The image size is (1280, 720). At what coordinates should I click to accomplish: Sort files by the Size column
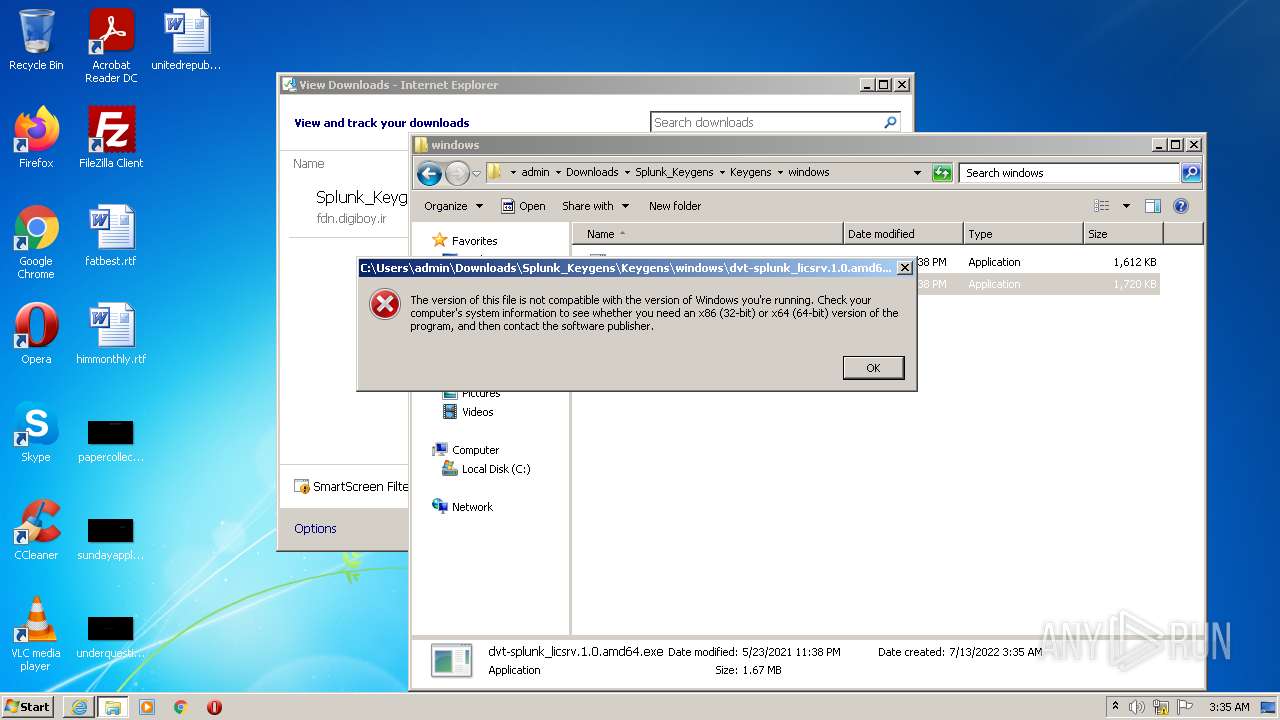coord(1123,234)
